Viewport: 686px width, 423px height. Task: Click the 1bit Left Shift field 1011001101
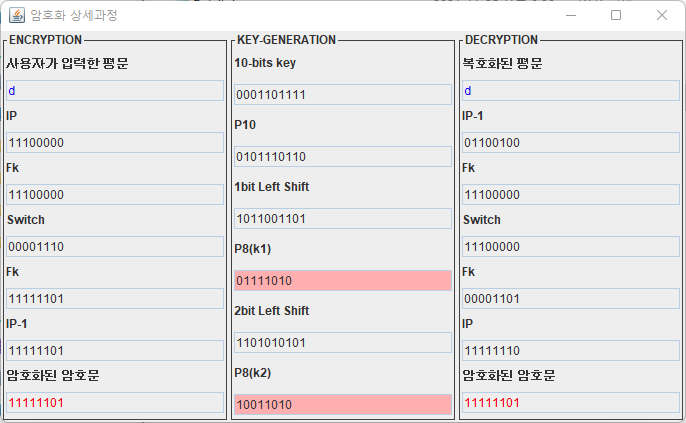click(343, 219)
